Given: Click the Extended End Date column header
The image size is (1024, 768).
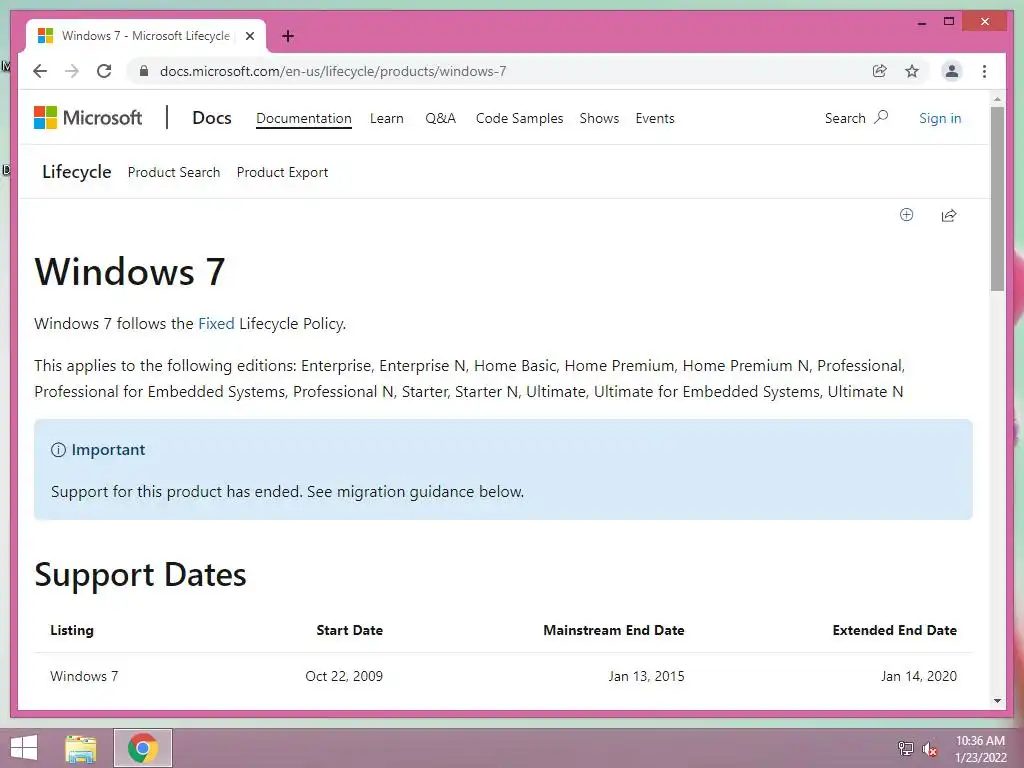Looking at the screenshot, I should coord(895,630).
